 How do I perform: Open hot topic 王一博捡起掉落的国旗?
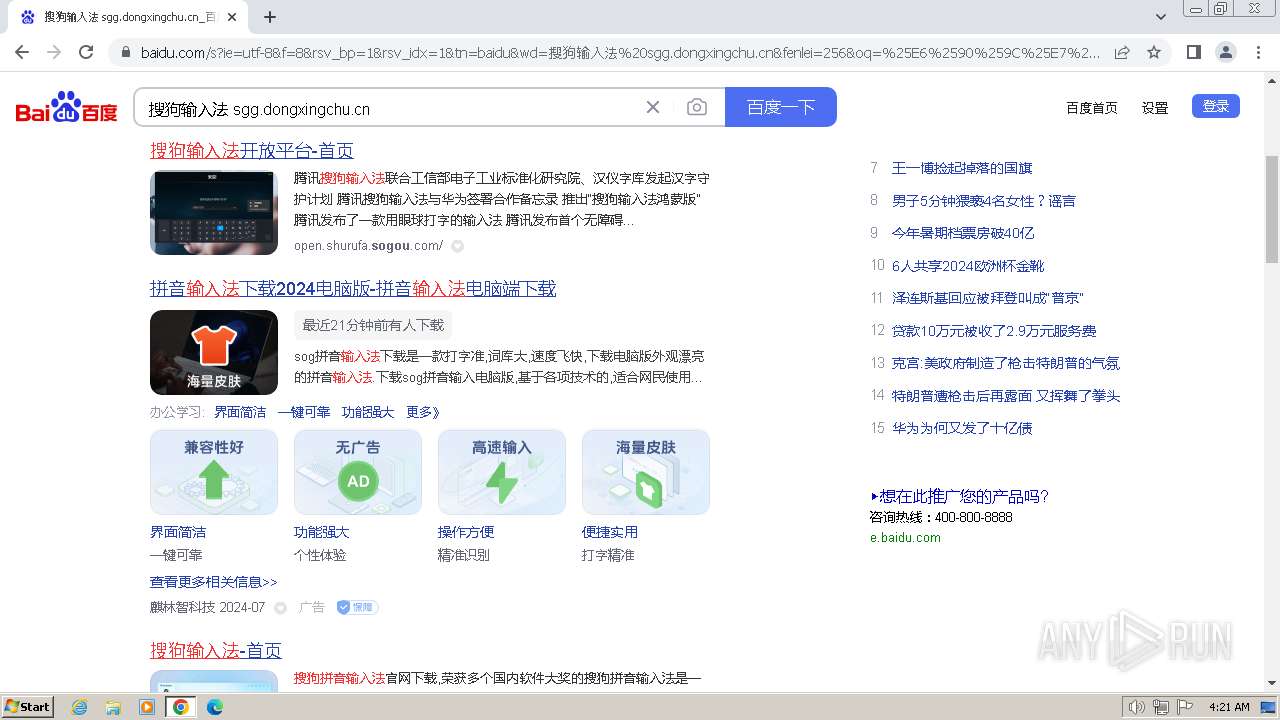click(962, 168)
